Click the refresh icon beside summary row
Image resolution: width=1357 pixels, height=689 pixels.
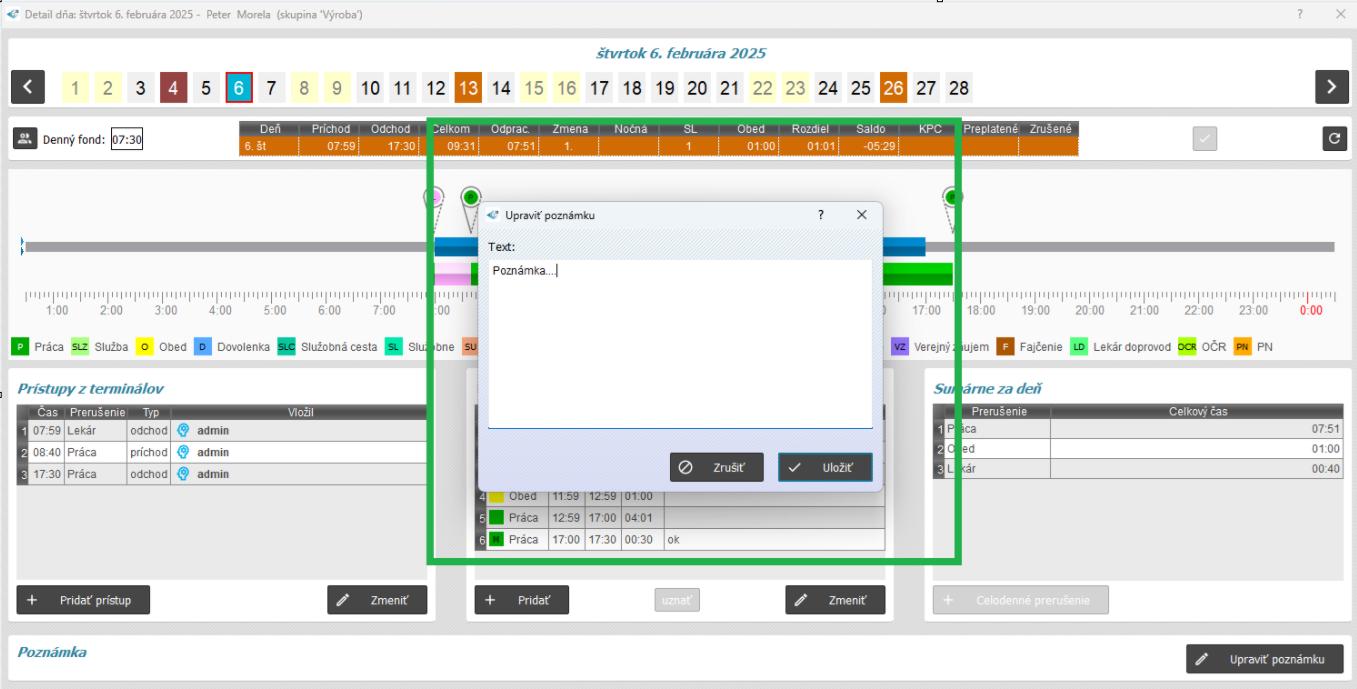(1334, 140)
